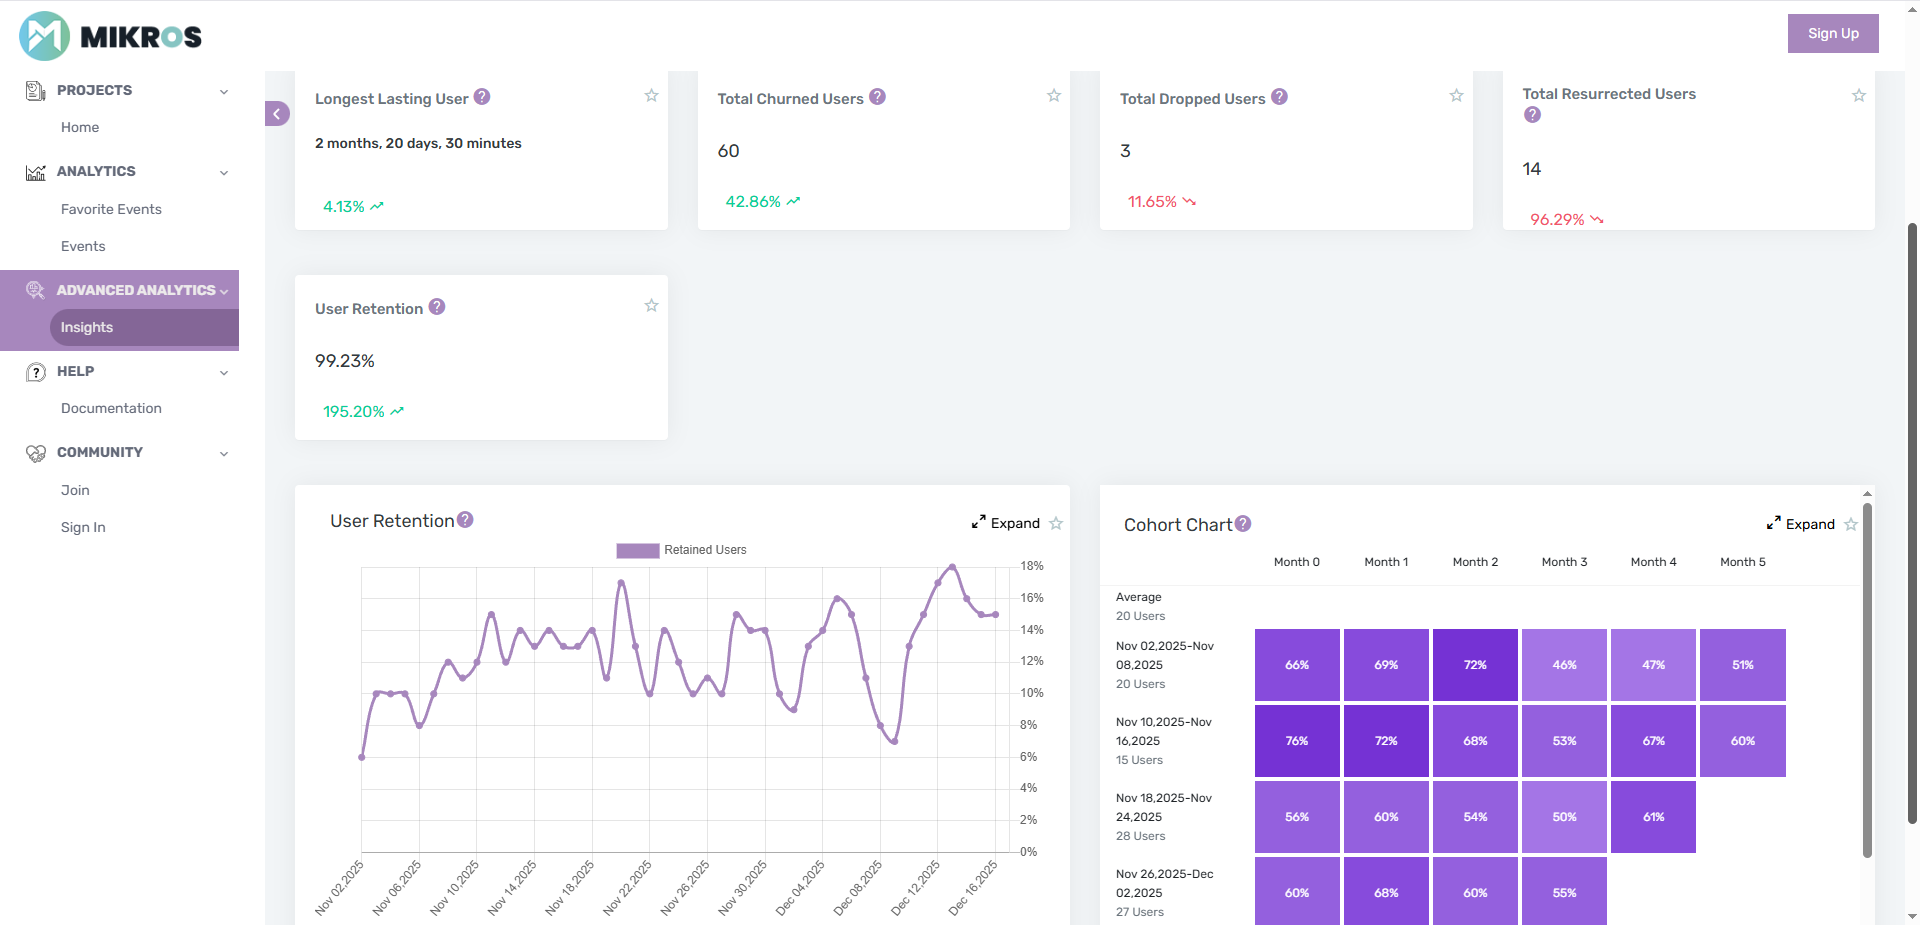Click the Help question-mark icon in sidebar

[36, 371]
